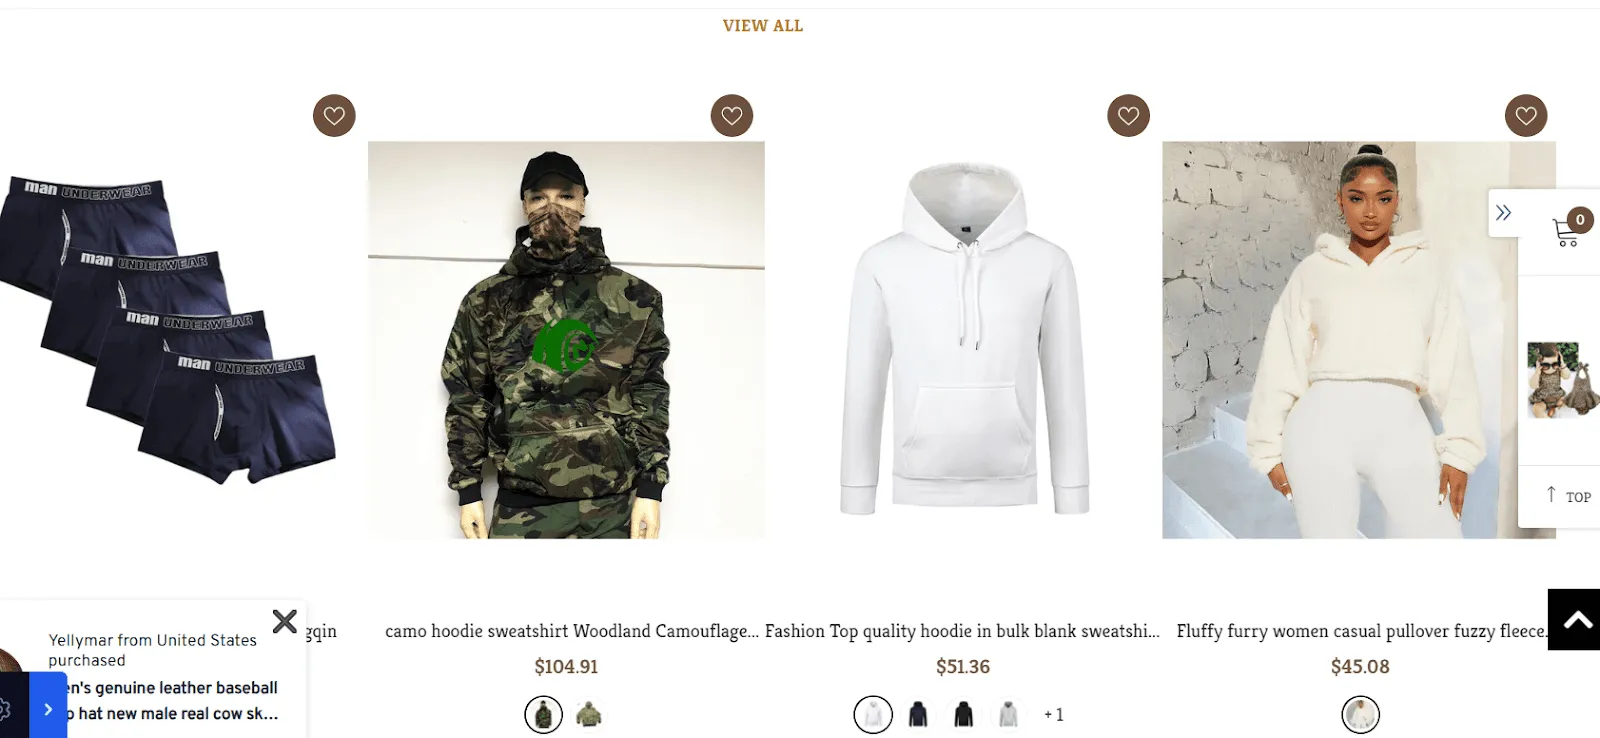Click the black scroll-to-top arrow
The width and height of the screenshot is (1600, 738).
(x=1575, y=620)
